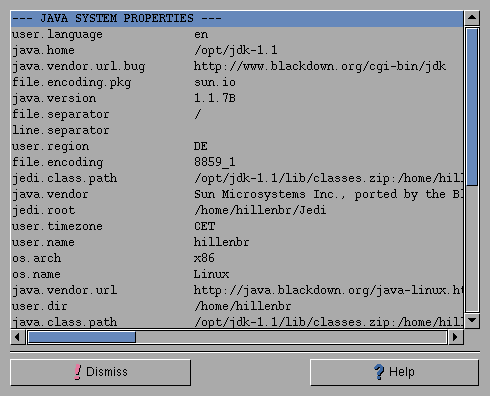Select the user.timezone row
The width and height of the screenshot is (490, 396).
point(237,226)
